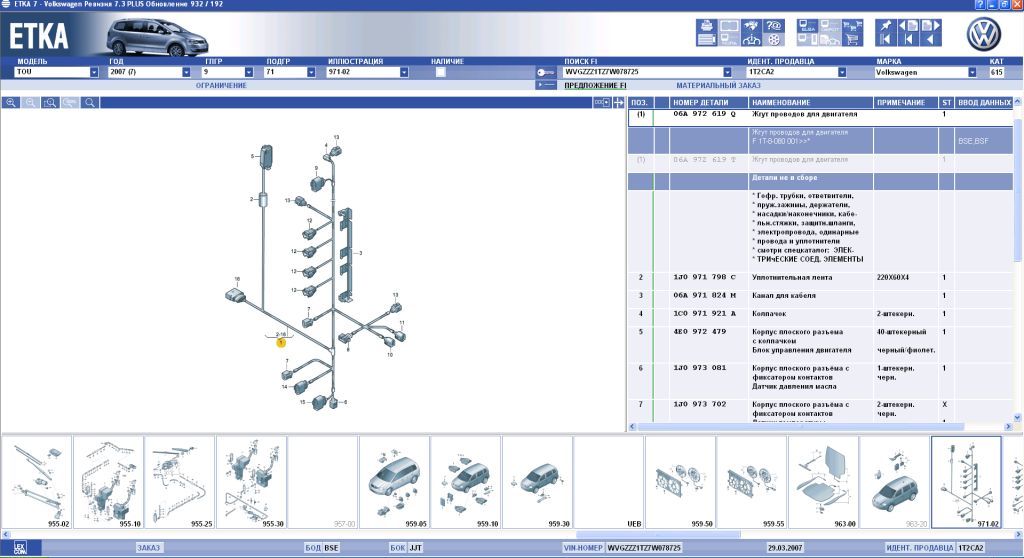Click the ПРИМЕЧАНИЕ column header

tap(905, 103)
